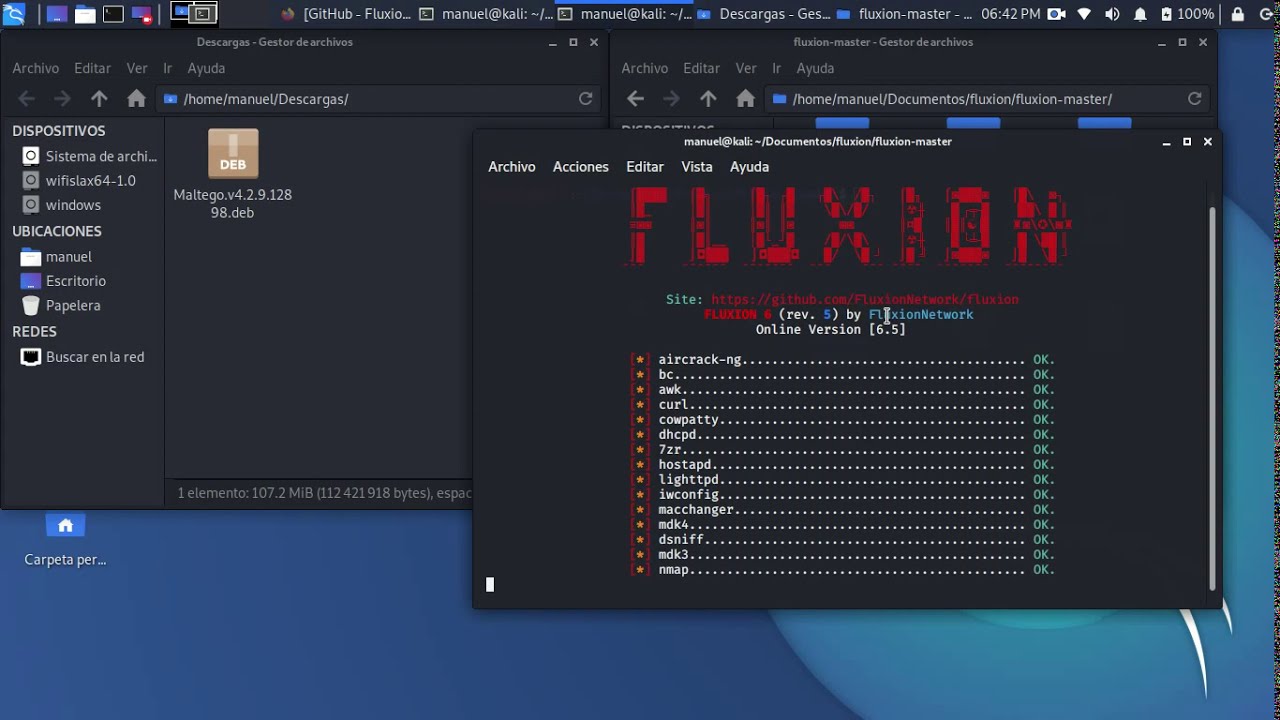Open Acciones menu in the terminal
The image size is (1280, 720).
click(x=581, y=167)
